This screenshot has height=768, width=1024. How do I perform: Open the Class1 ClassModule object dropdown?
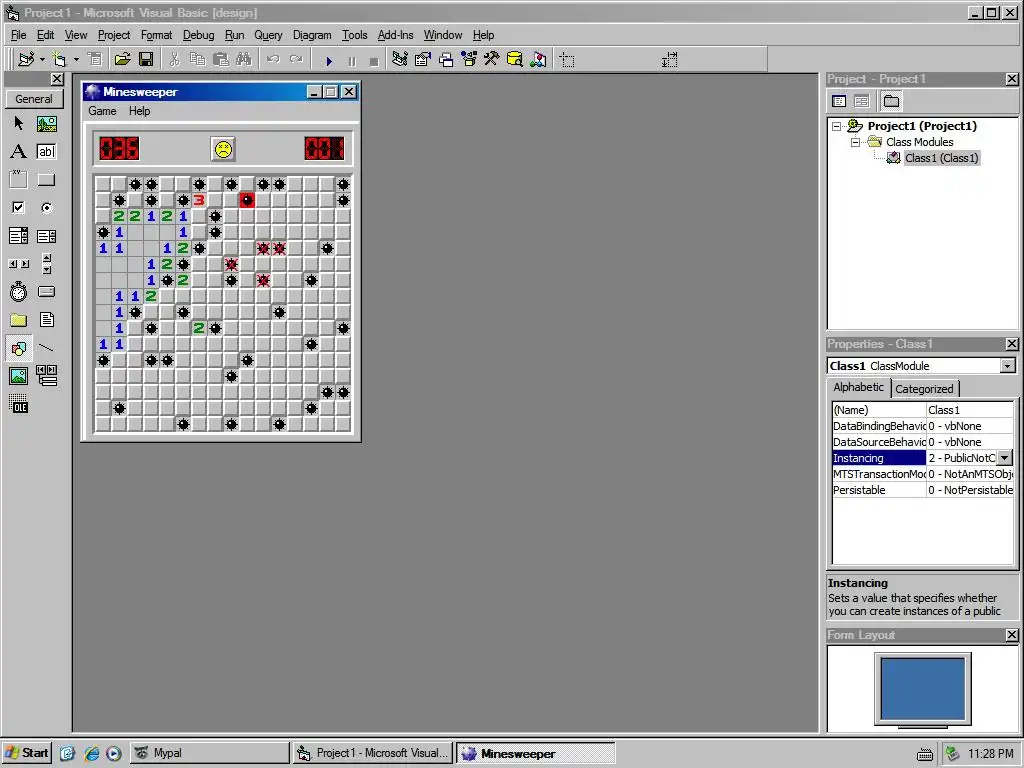[x=1008, y=366]
